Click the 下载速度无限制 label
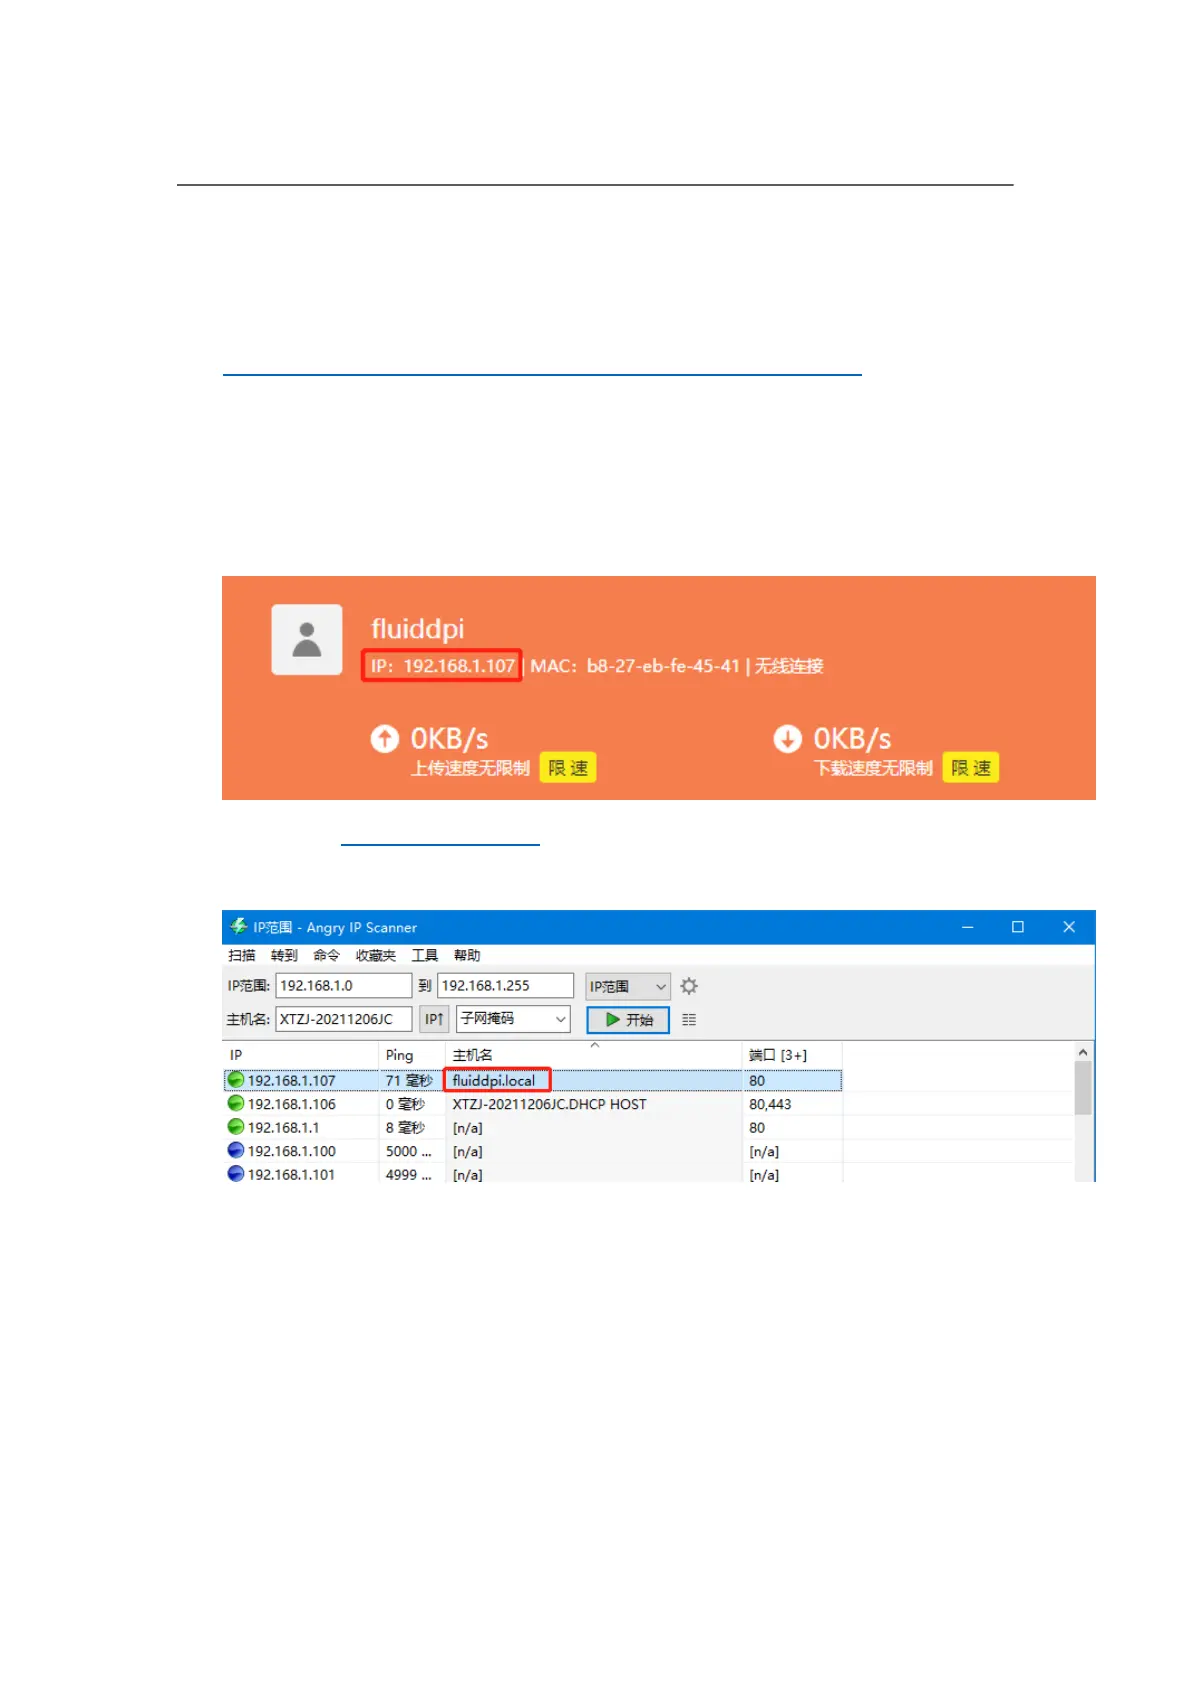Viewport: 1191px width, 1684px height. (873, 768)
